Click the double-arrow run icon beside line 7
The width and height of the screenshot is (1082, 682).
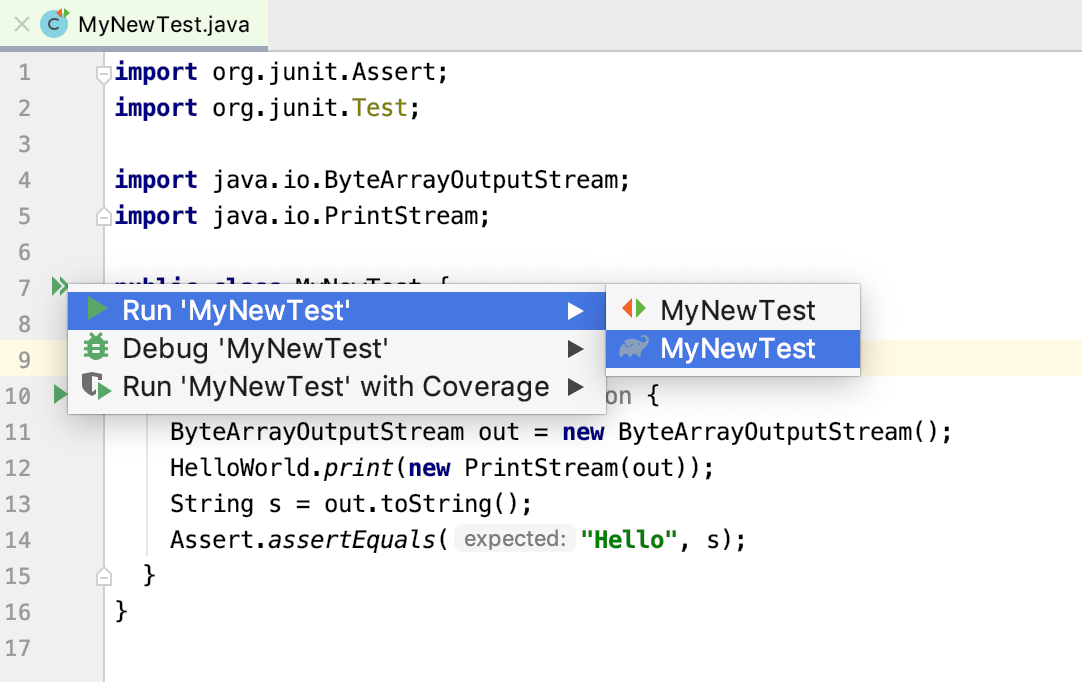(59, 287)
